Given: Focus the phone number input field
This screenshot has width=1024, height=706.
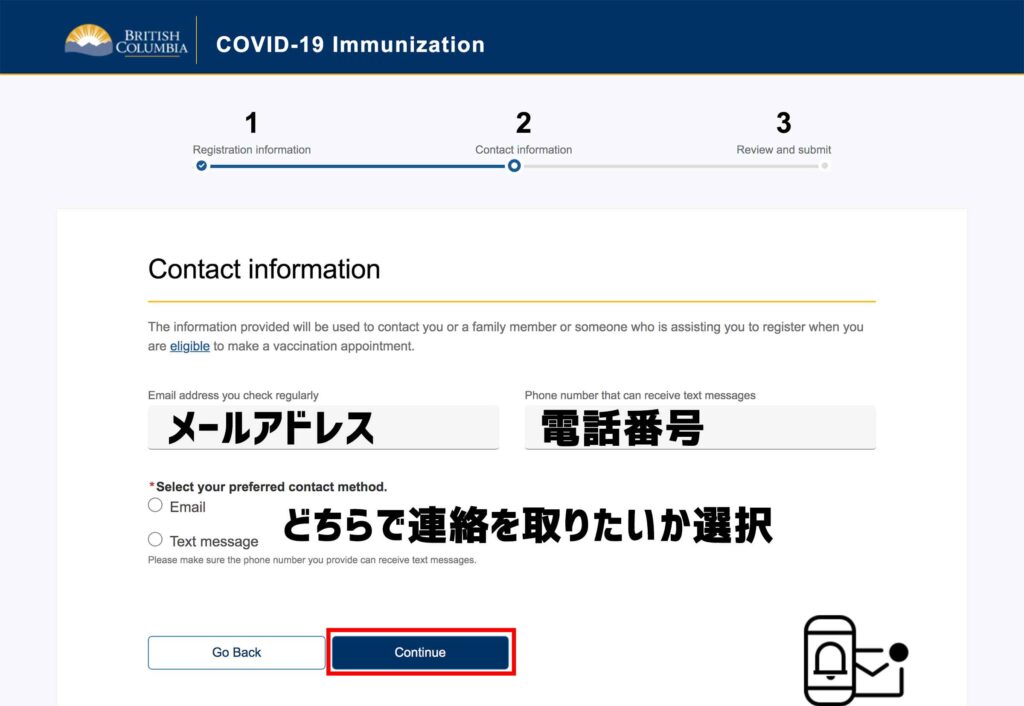Looking at the screenshot, I should [700, 428].
